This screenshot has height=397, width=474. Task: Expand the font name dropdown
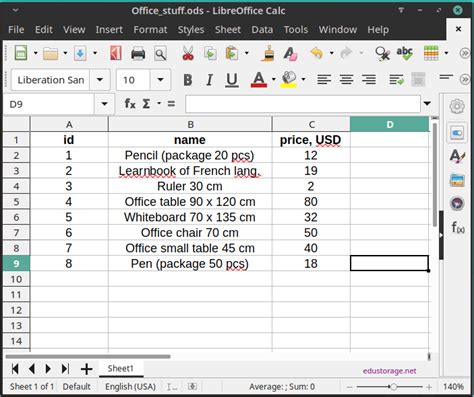[99, 80]
